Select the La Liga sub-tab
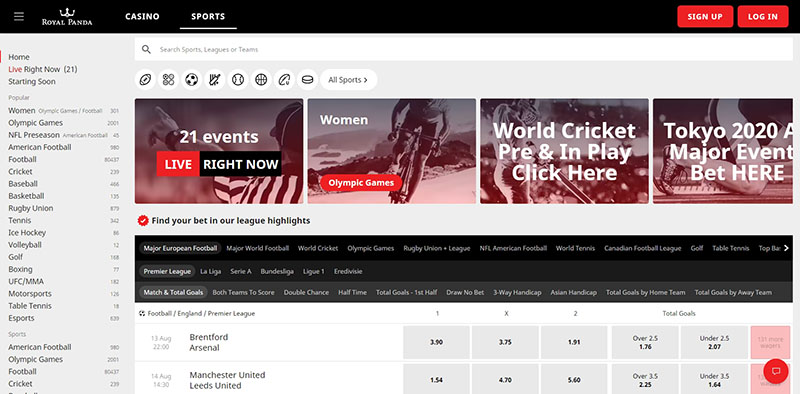800x394 pixels. click(211, 272)
